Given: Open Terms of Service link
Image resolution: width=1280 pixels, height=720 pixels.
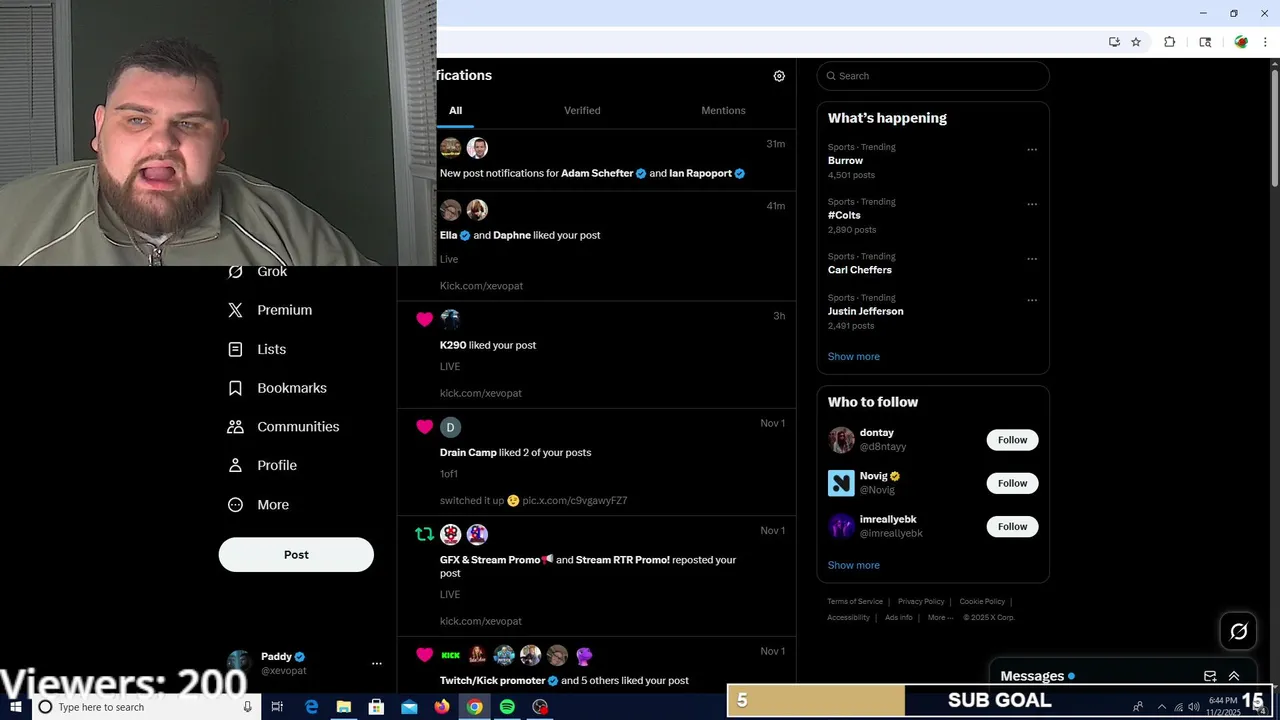Looking at the screenshot, I should click(855, 602).
